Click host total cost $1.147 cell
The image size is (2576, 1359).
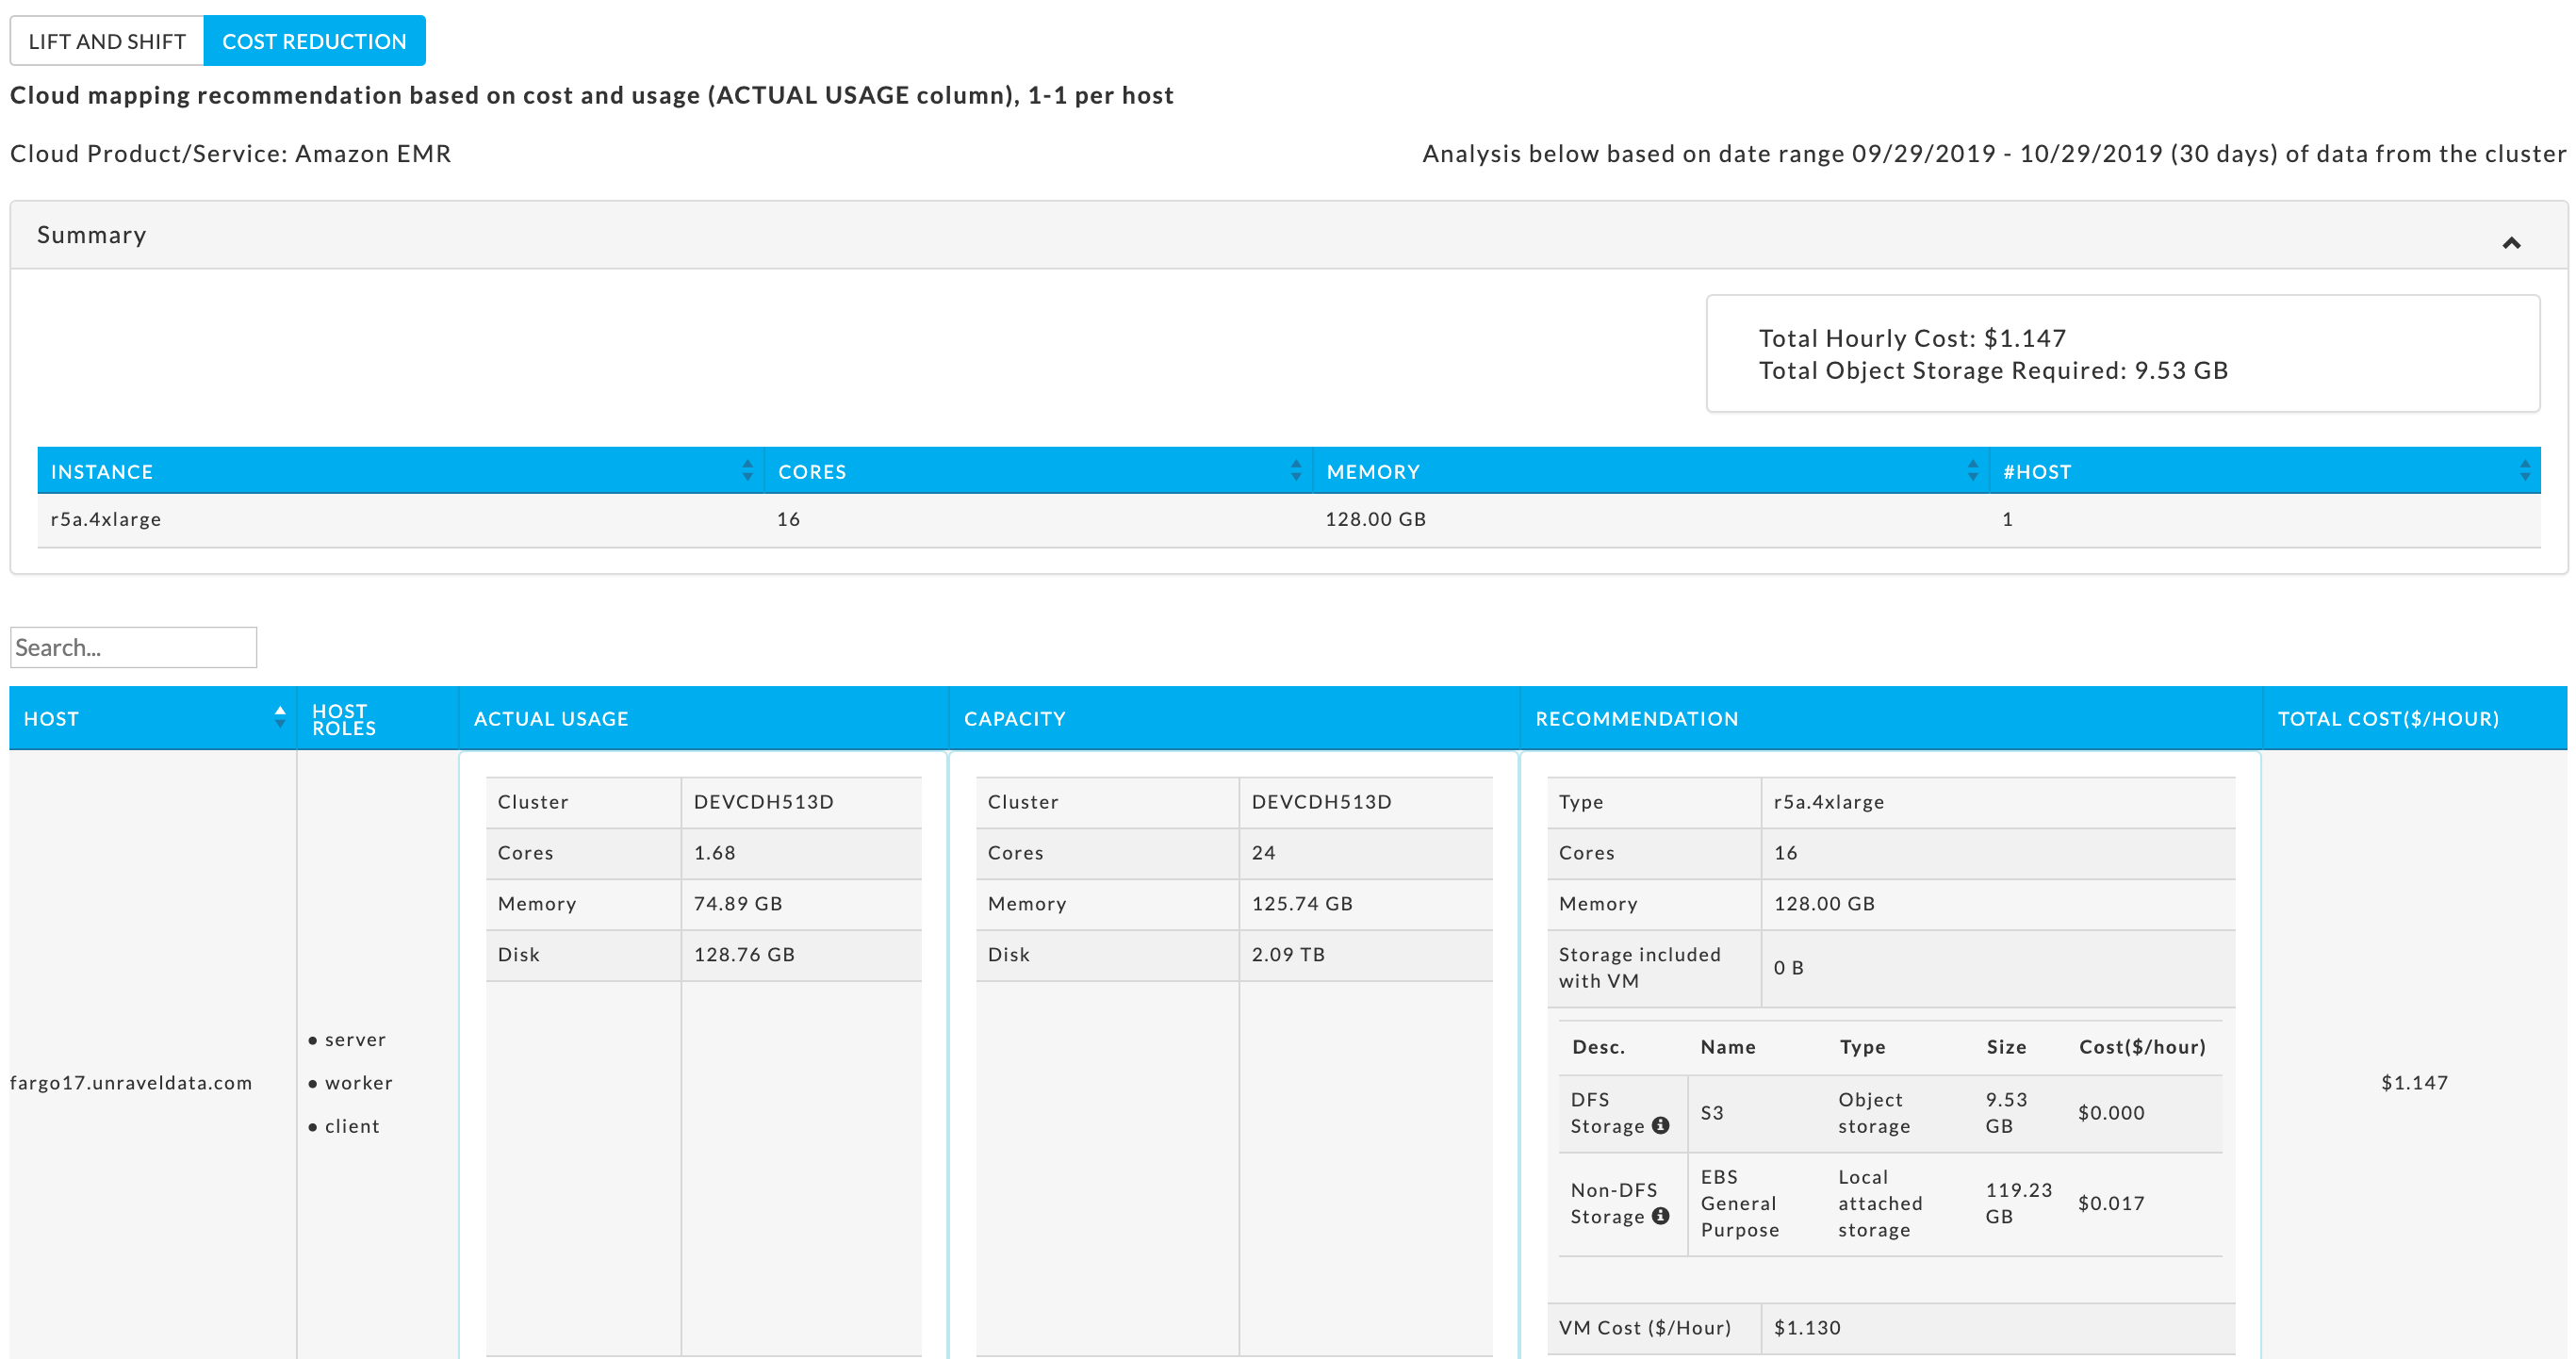[2414, 1082]
